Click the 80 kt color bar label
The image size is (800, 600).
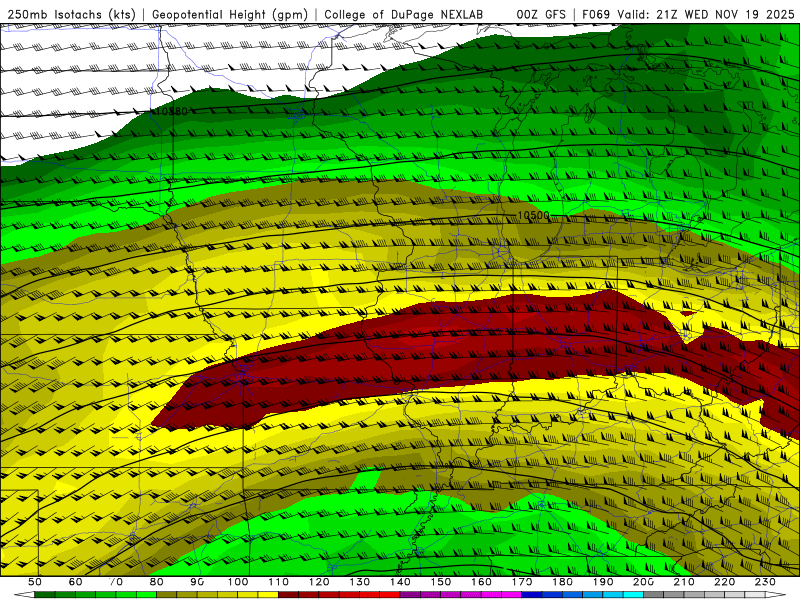(157, 582)
